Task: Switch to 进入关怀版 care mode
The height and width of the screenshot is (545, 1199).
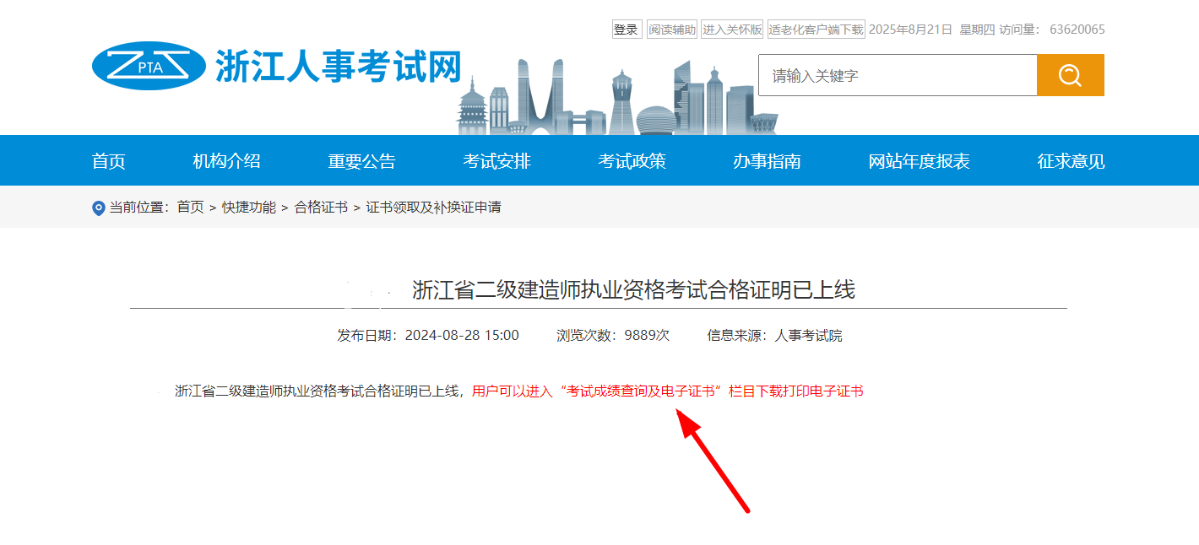Action: (732, 30)
